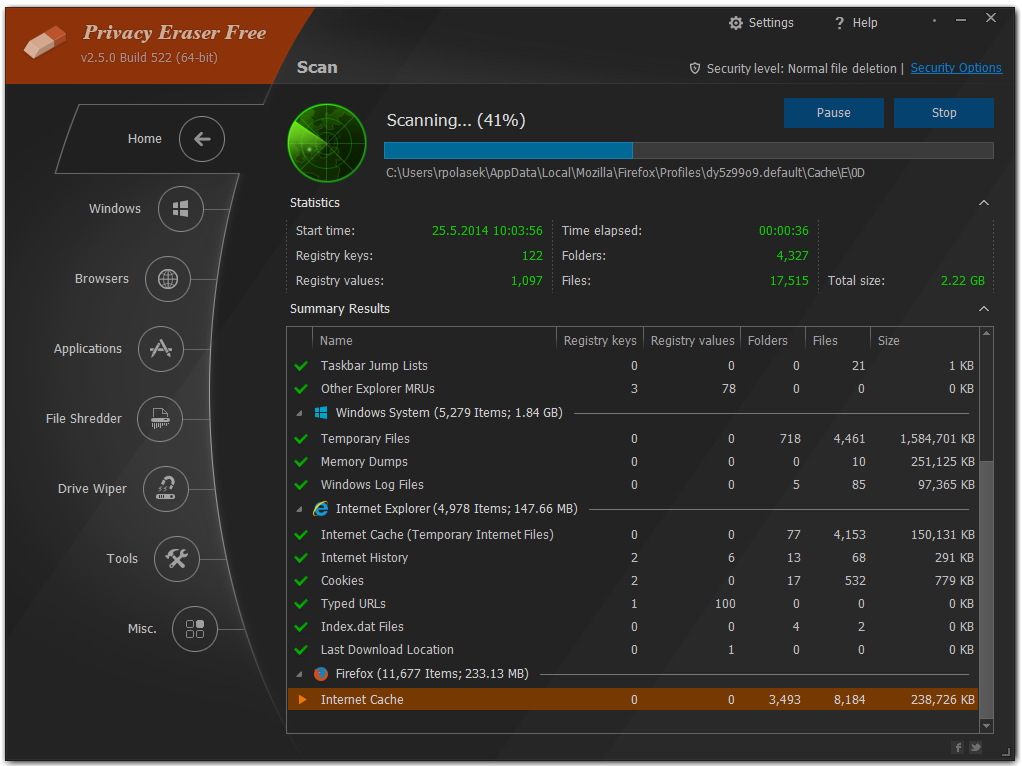Click the Internet Explorer logo icon
Image resolution: width=1022 pixels, height=766 pixels.
pyautogui.click(x=321, y=508)
